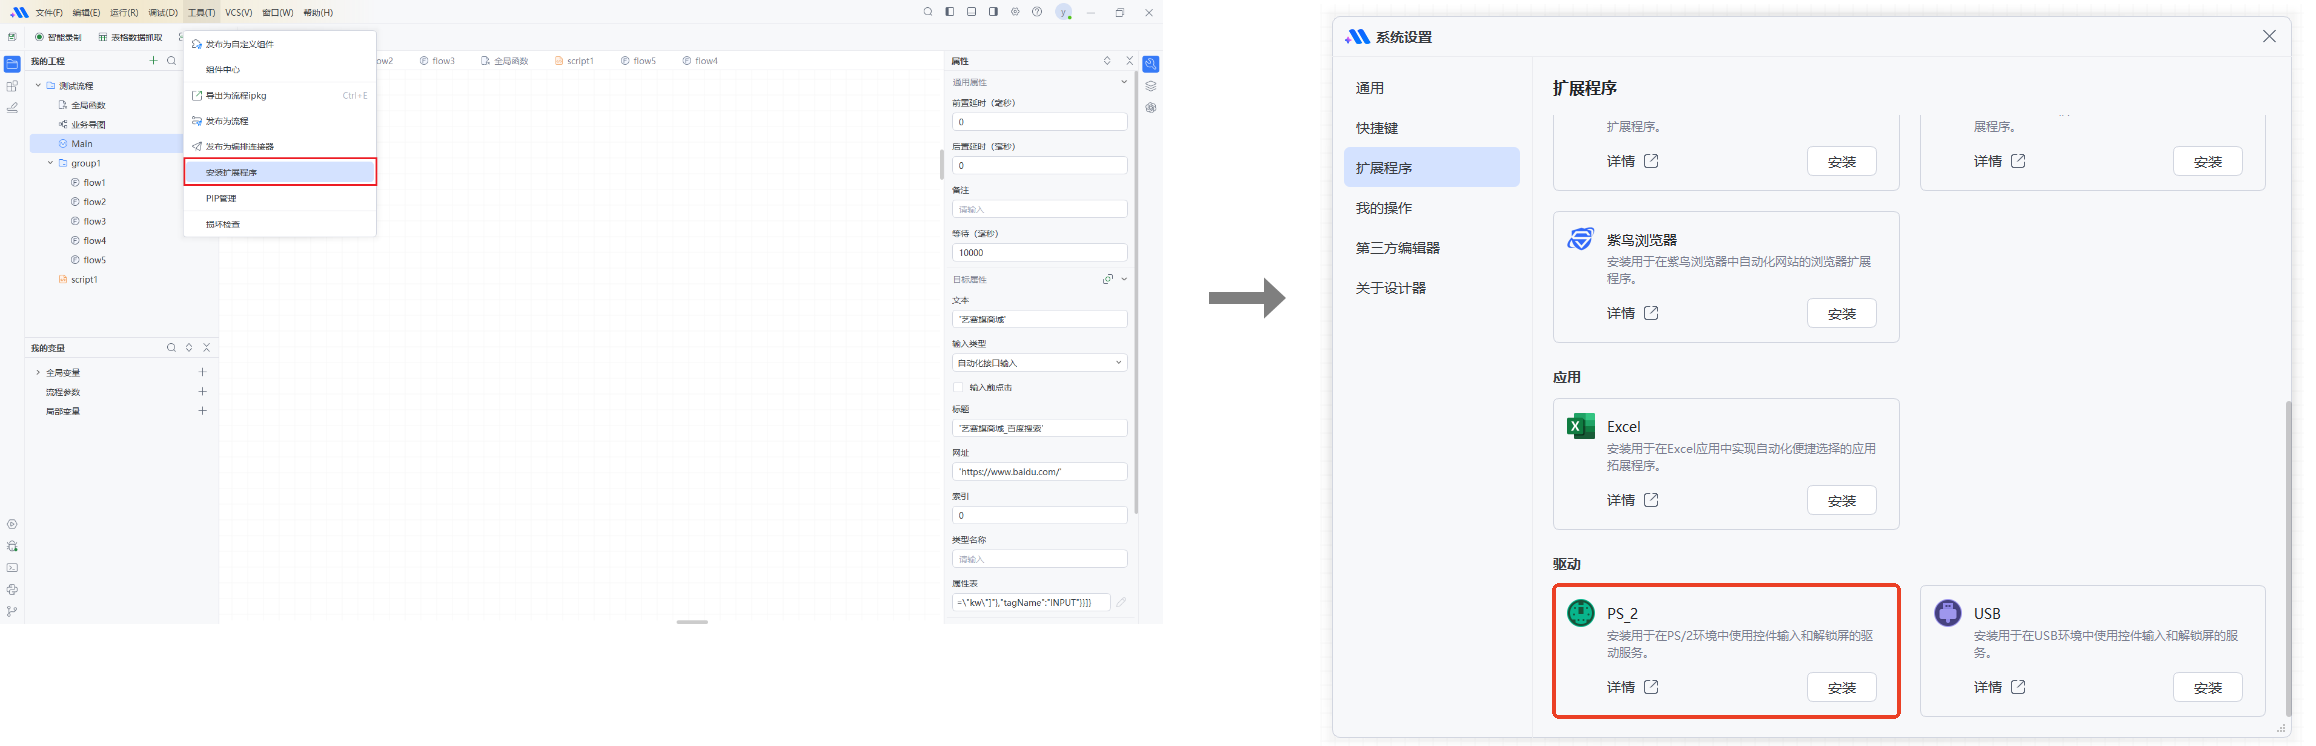The width and height of the screenshot is (2316, 746).
Task: Open the 输入类型 dropdown
Action: coord(1039,363)
